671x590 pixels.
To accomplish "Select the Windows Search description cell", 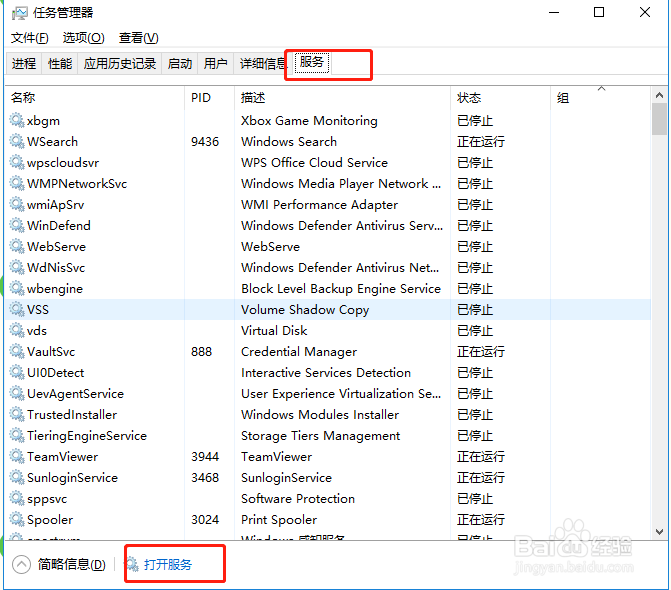I will [289, 142].
